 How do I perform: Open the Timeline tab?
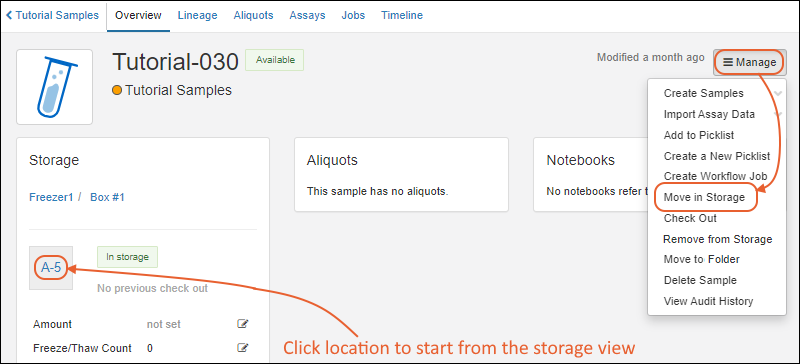click(x=402, y=15)
